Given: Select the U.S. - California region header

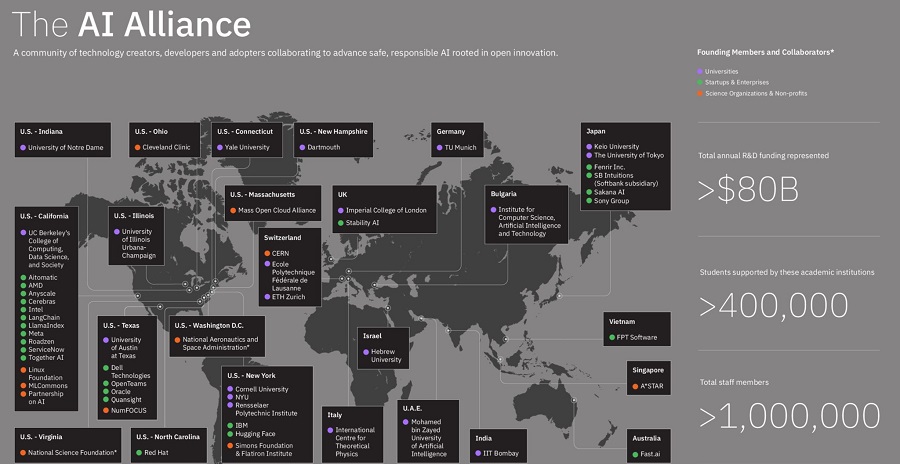Looking at the screenshot, I should coord(43,215).
